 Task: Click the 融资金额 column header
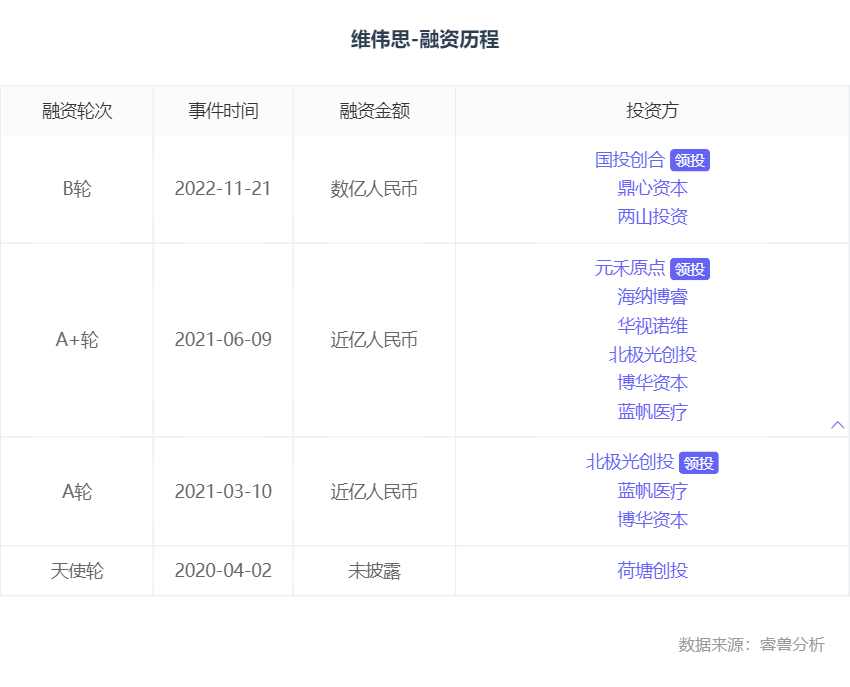point(374,111)
